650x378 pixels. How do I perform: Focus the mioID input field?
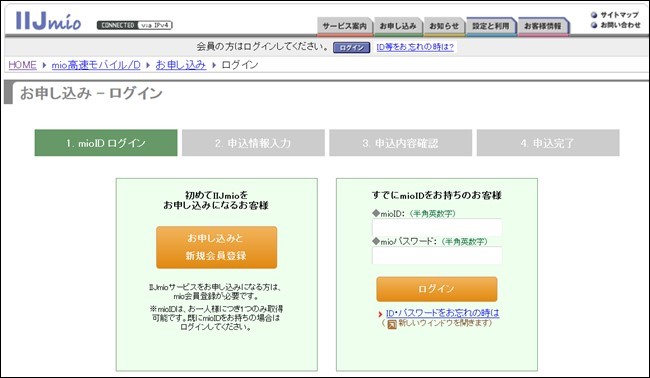[437, 228]
